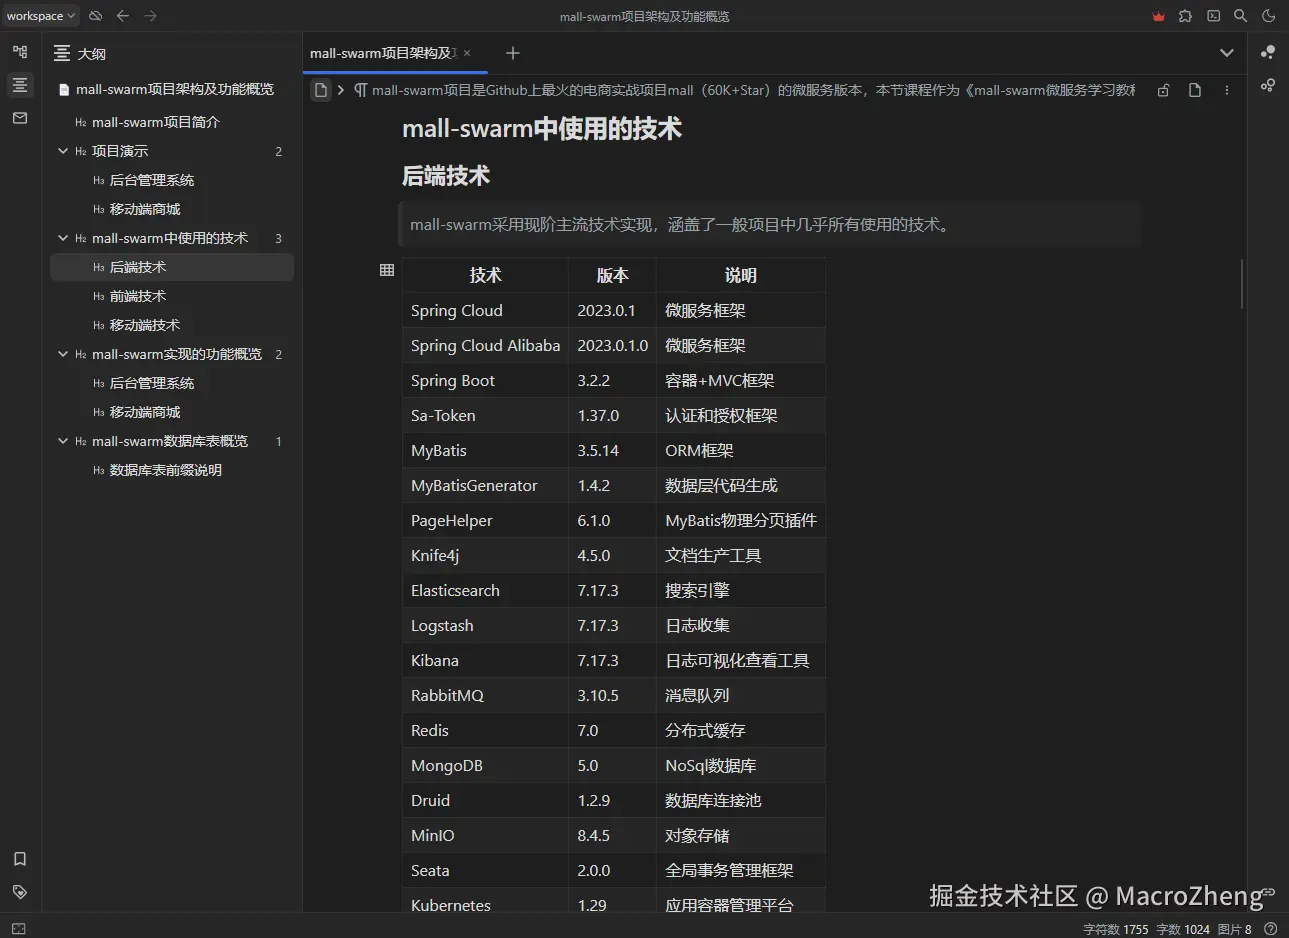Click the MinIO table cell
Screen dimensions: 1289x938
click(x=485, y=835)
